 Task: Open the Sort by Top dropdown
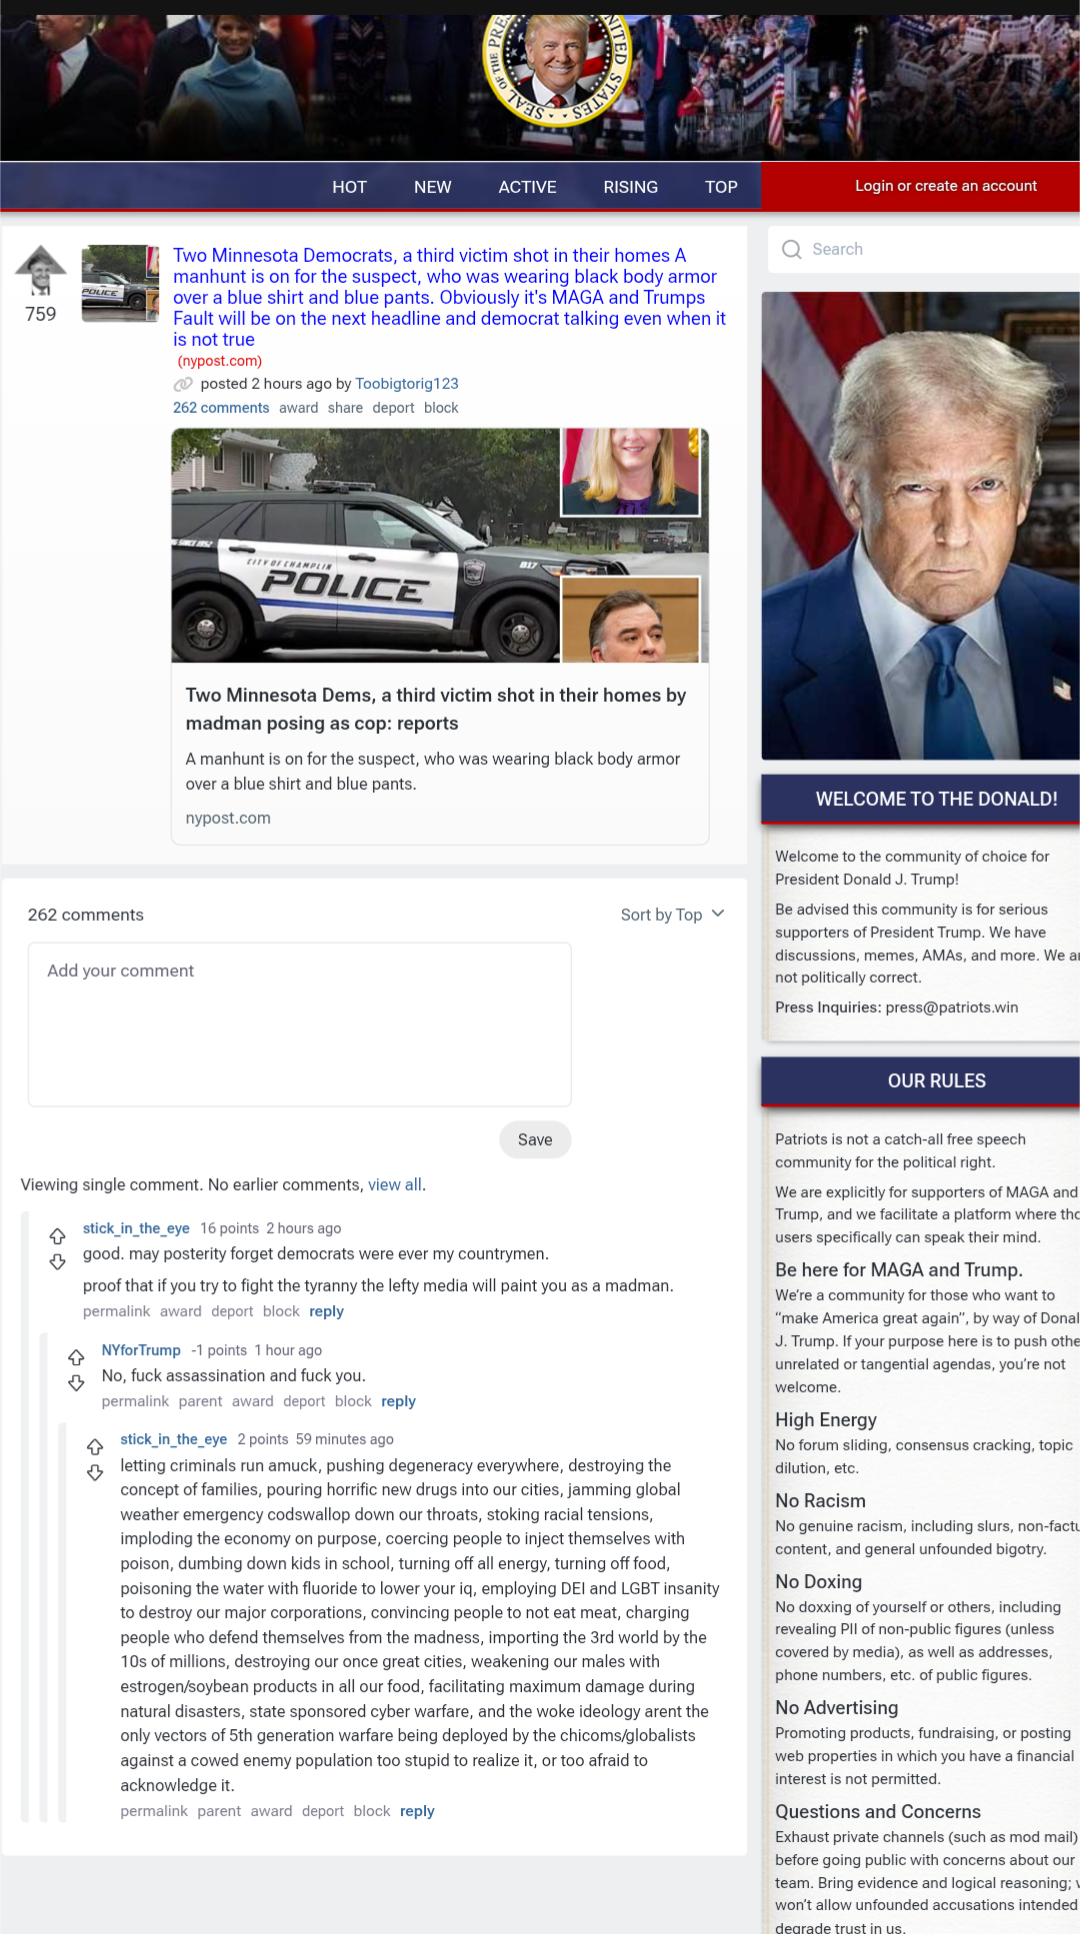pos(672,914)
